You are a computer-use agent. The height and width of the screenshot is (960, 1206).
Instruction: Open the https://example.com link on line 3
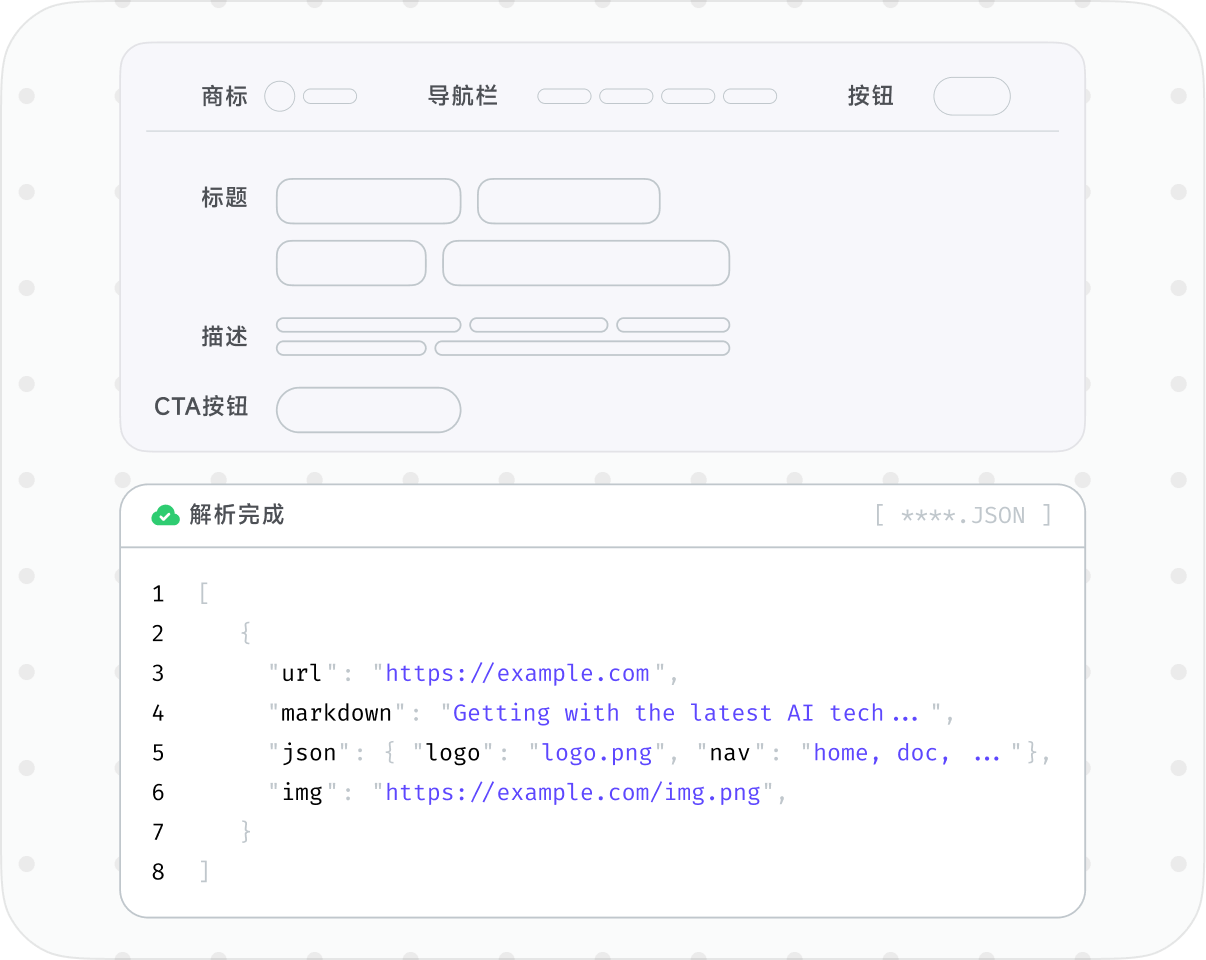[517, 673]
